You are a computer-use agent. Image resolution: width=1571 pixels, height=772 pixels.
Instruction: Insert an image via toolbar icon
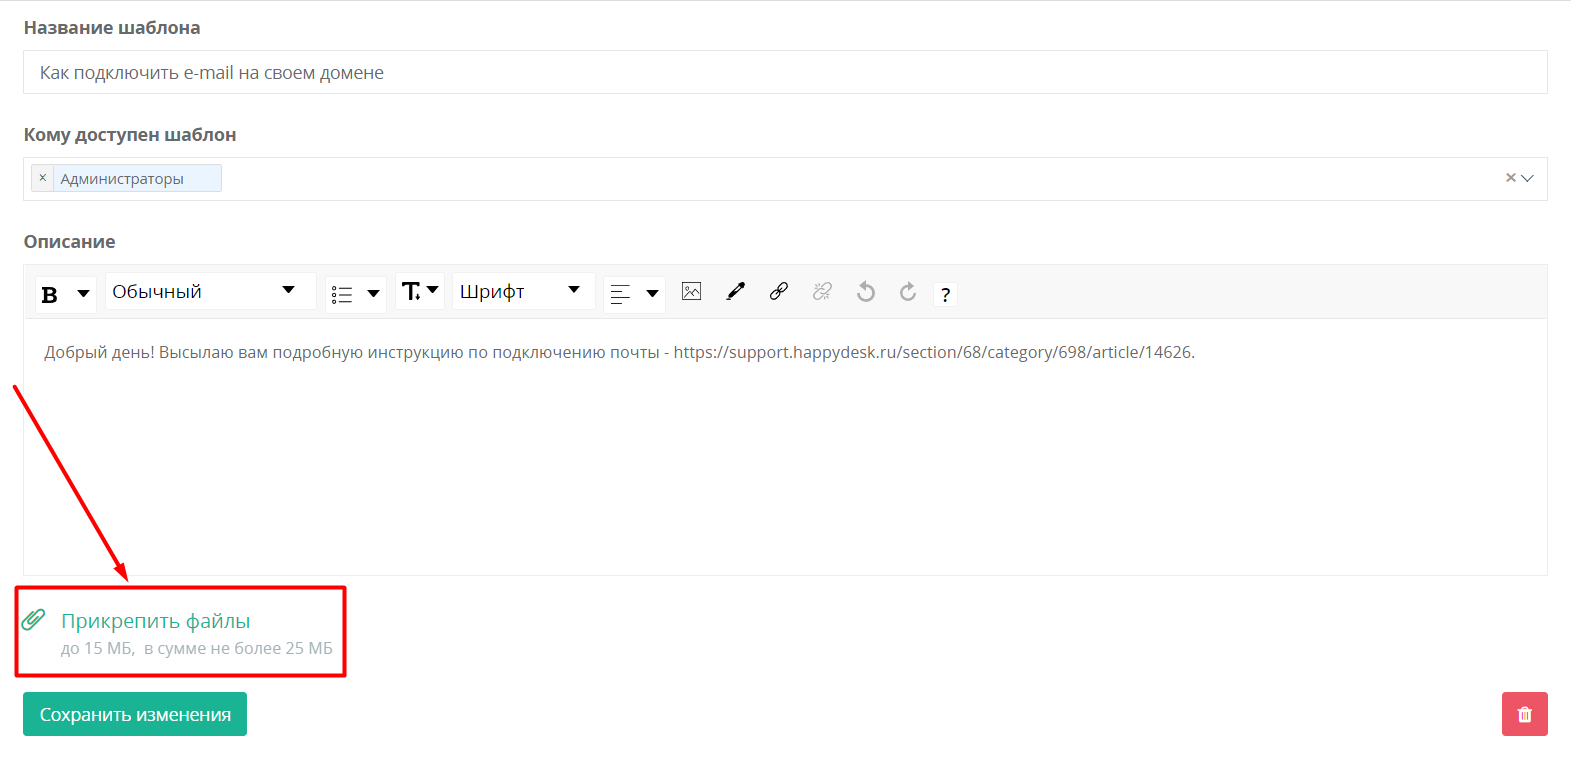[691, 291]
